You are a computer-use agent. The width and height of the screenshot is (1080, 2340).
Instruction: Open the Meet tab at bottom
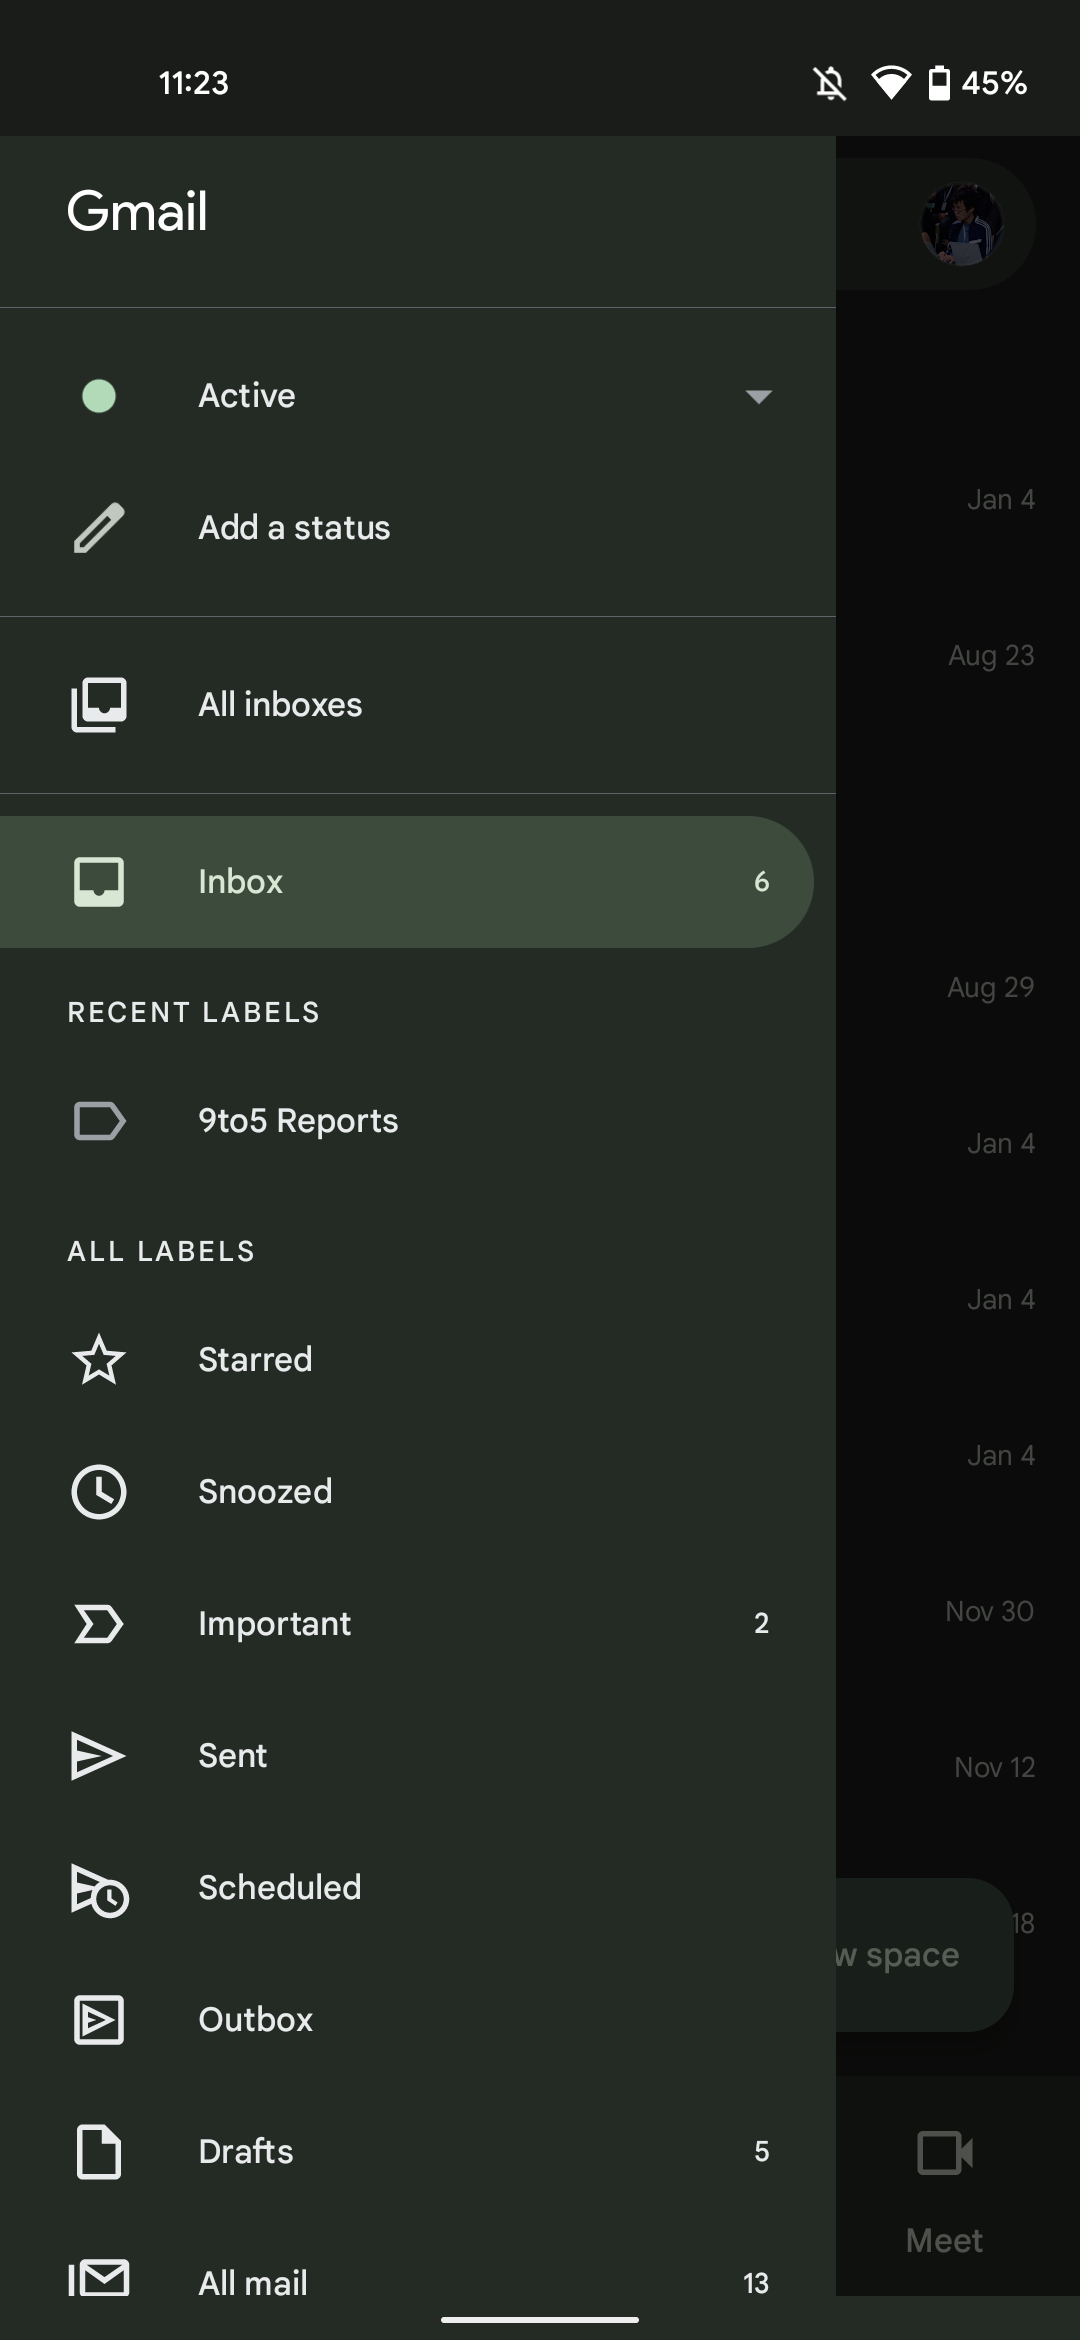(945, 2190)
